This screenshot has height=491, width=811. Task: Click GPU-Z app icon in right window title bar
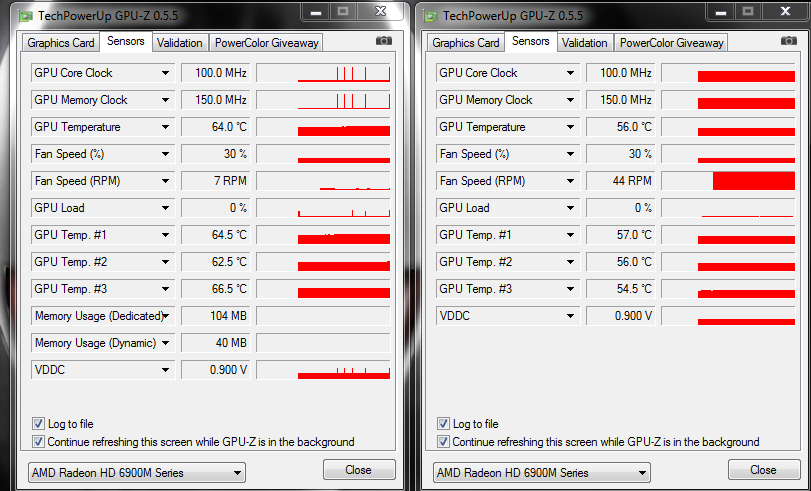click(x=429, y=16)
